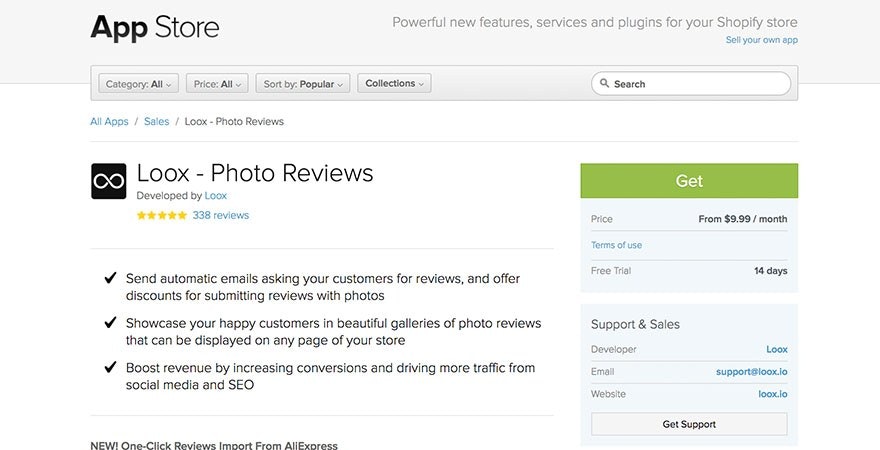Click the five-star rating icons

pyautogui.click(x=161, y=215)
